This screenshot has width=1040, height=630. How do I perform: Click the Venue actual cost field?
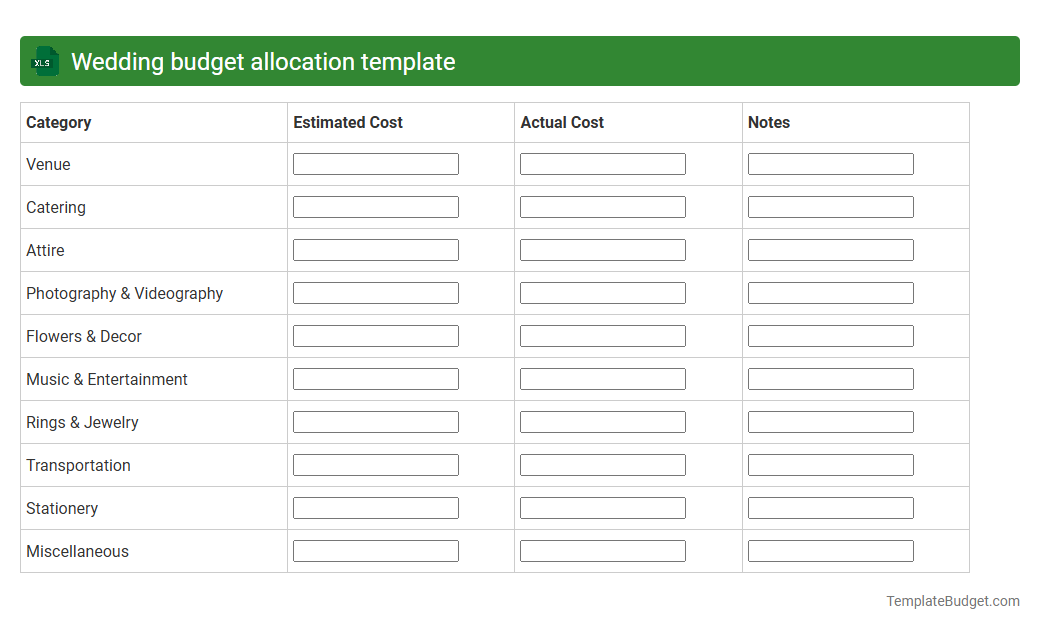(x=602, y=163)
